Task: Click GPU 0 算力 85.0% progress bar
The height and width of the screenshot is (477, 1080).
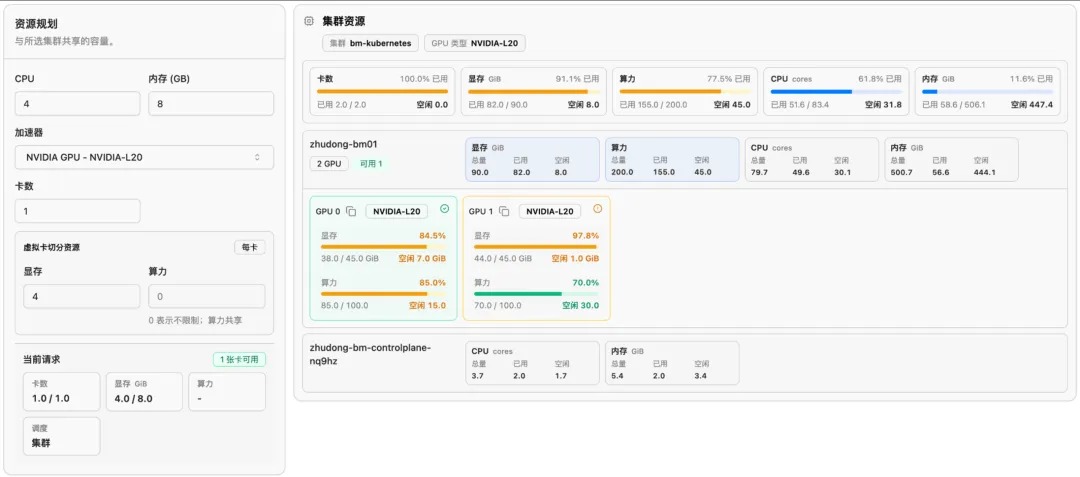Action: tap(383, 293)
